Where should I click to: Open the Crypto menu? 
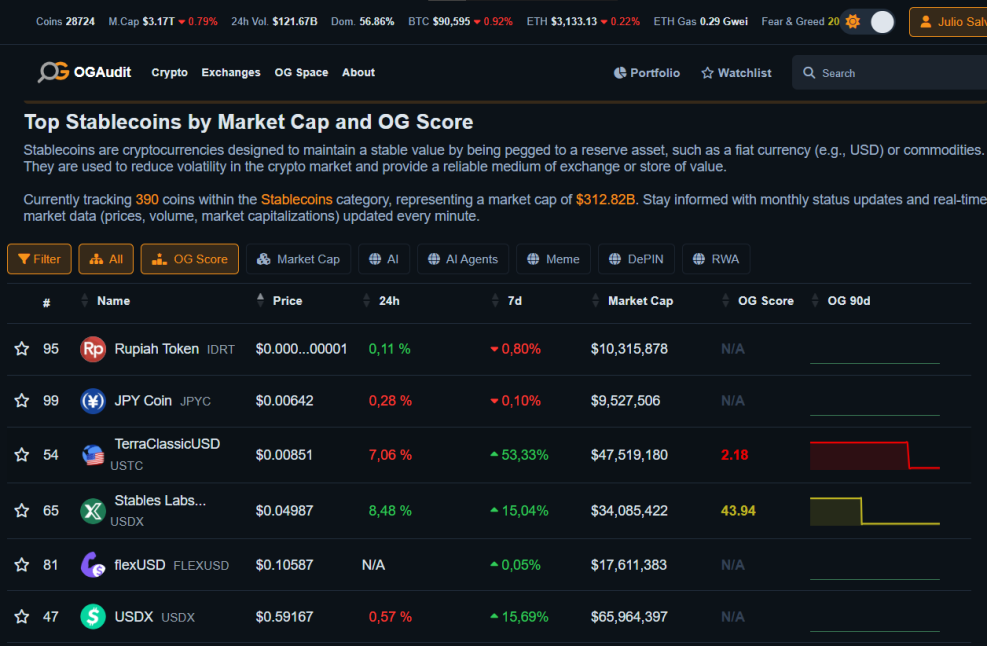pyautogui.click(x=169, y=72)
